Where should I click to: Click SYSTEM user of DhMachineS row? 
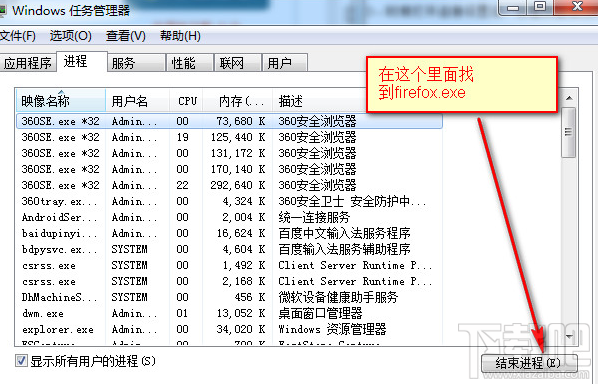click(x=129, y=297)
